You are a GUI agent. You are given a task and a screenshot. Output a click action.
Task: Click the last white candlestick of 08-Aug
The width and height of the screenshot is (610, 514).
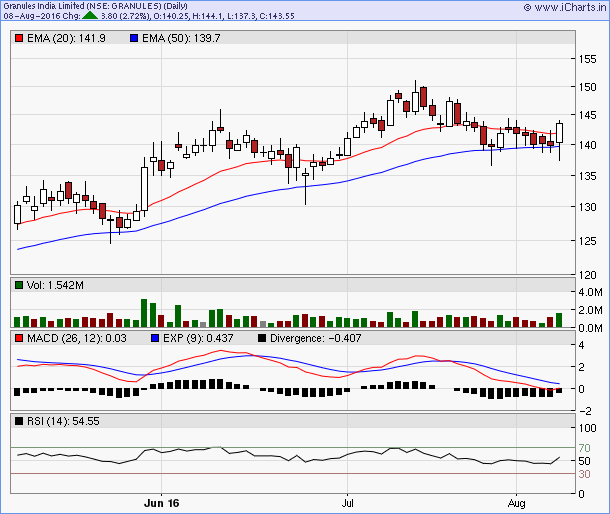coord(559,133)
